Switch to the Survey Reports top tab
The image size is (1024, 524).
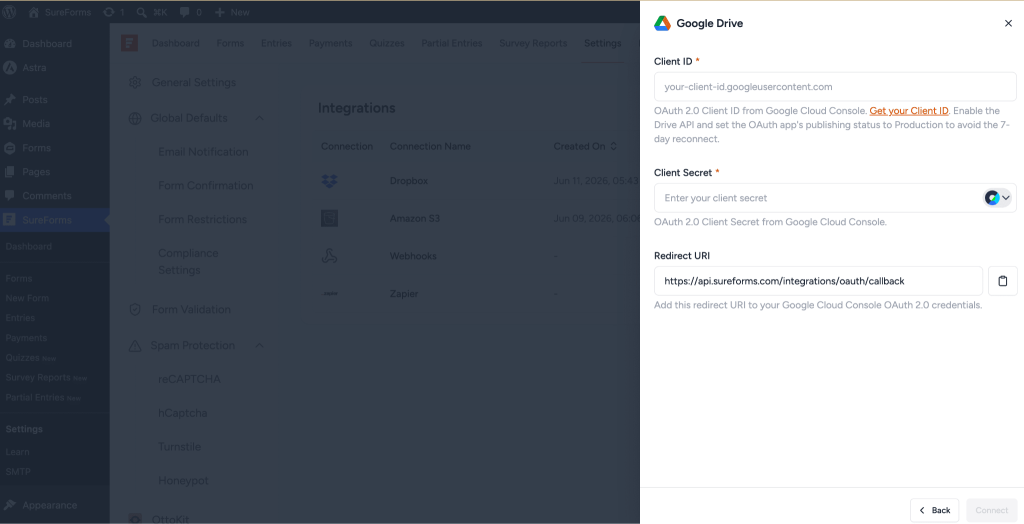tap(533, 43)
